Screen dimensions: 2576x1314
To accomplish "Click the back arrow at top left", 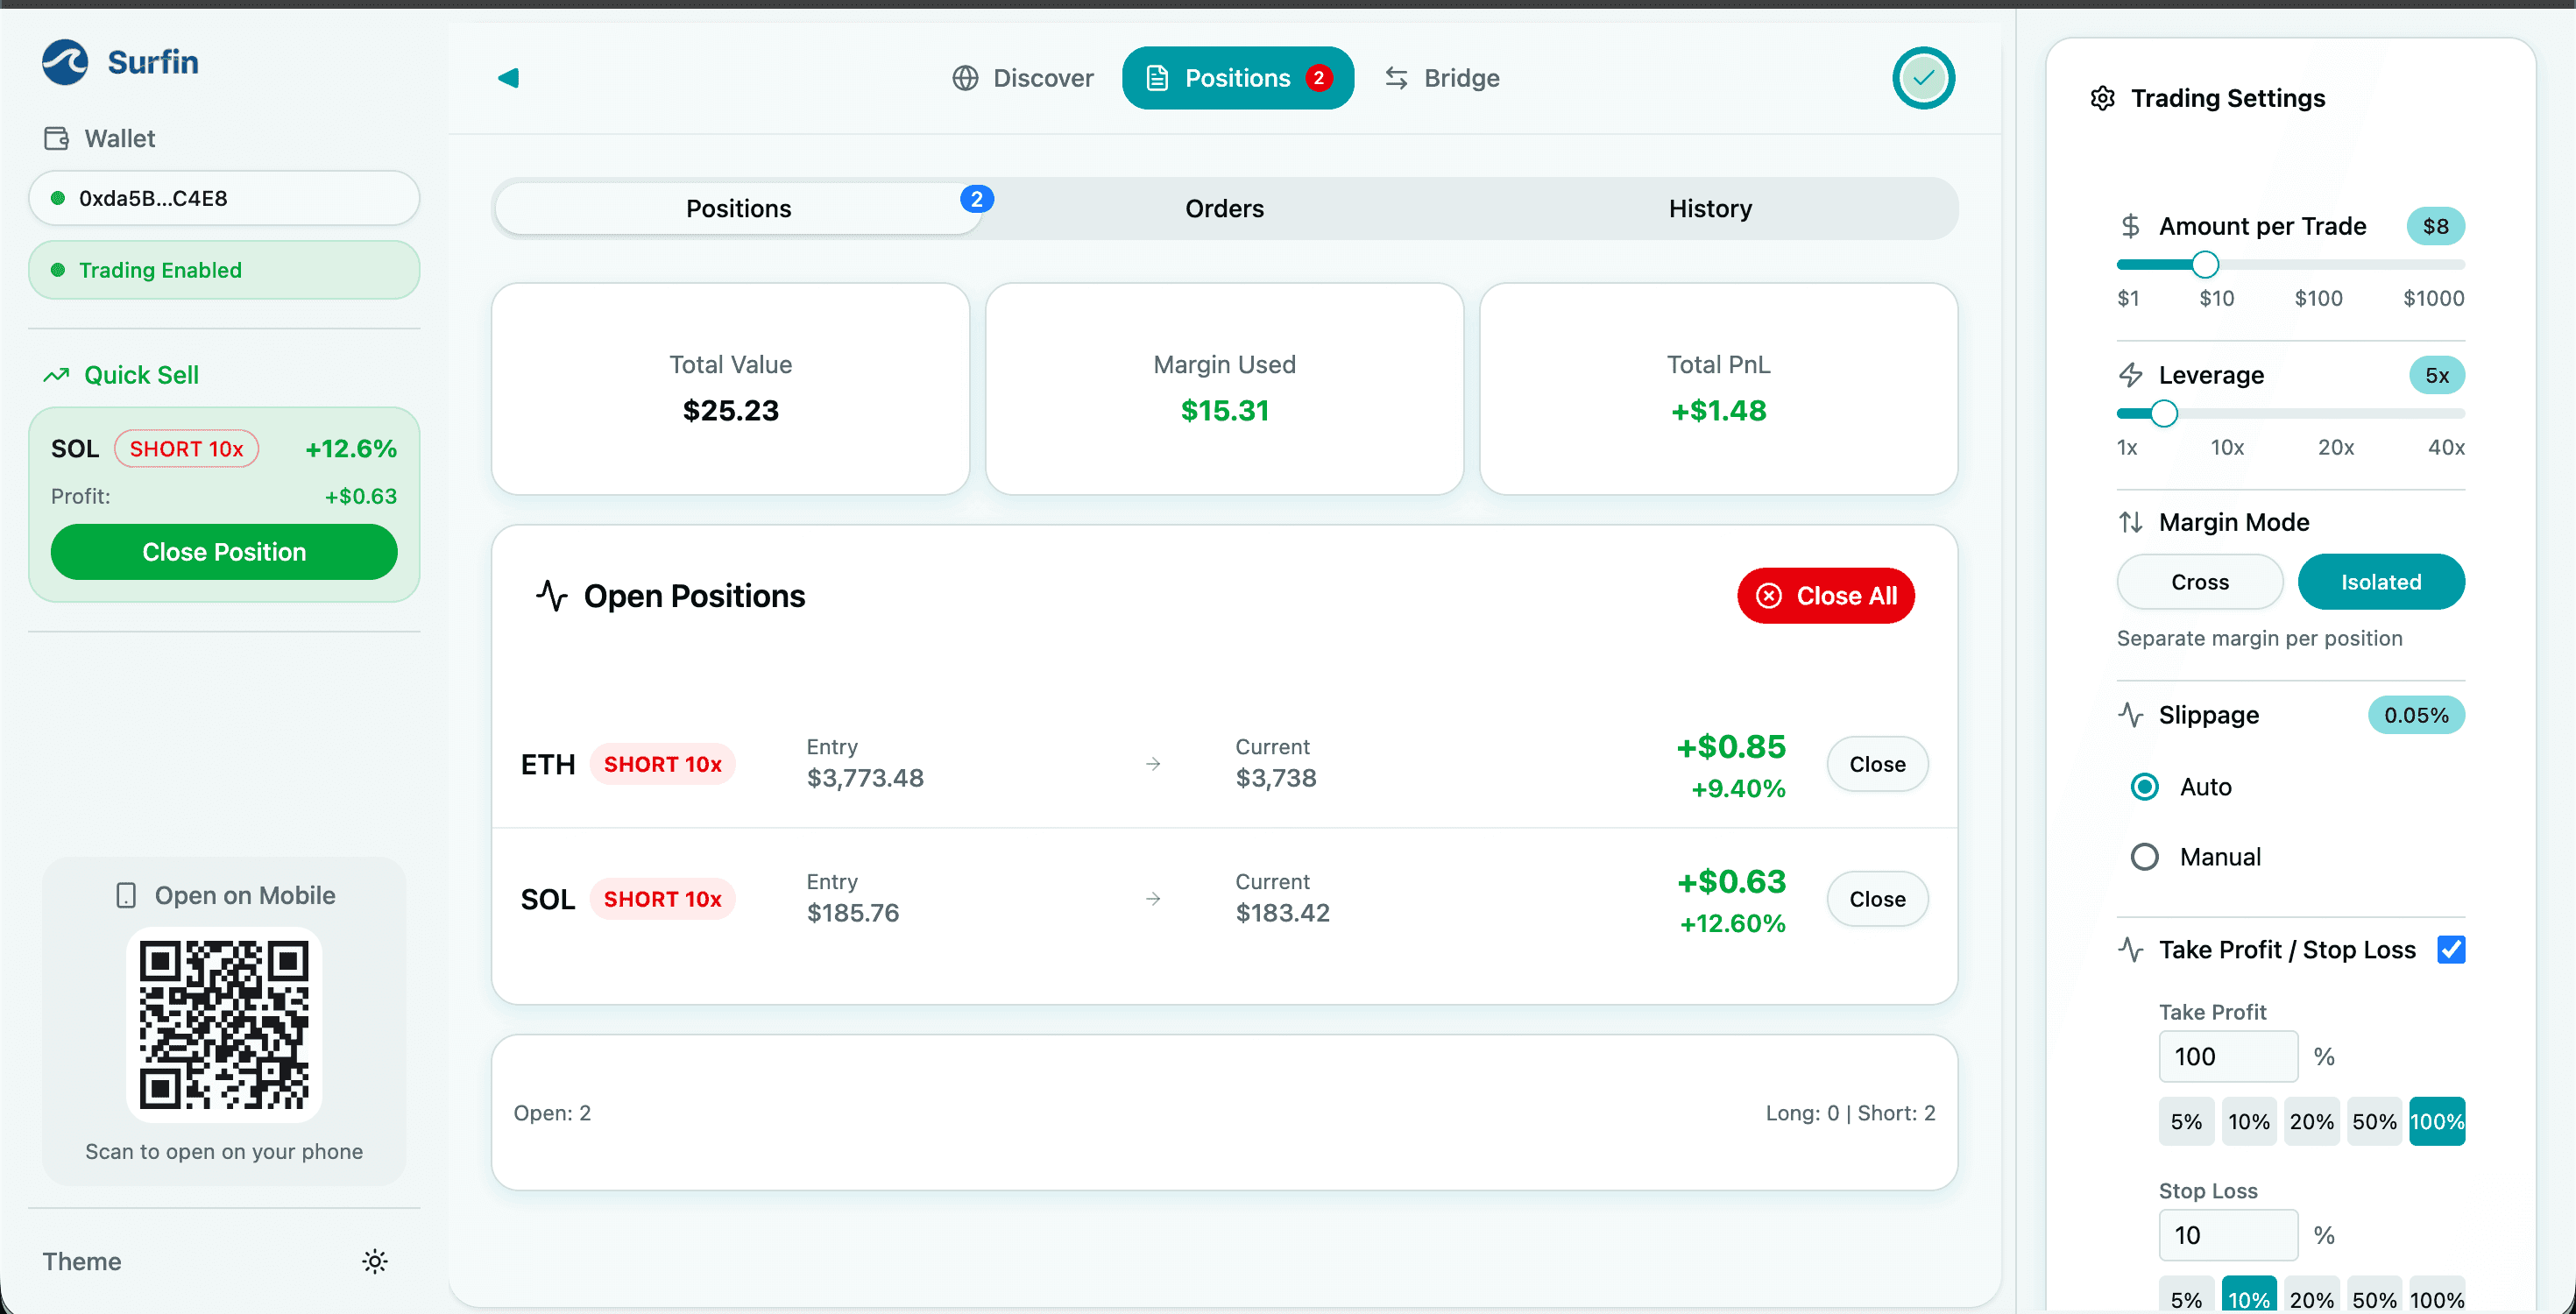I will [509, 77].
